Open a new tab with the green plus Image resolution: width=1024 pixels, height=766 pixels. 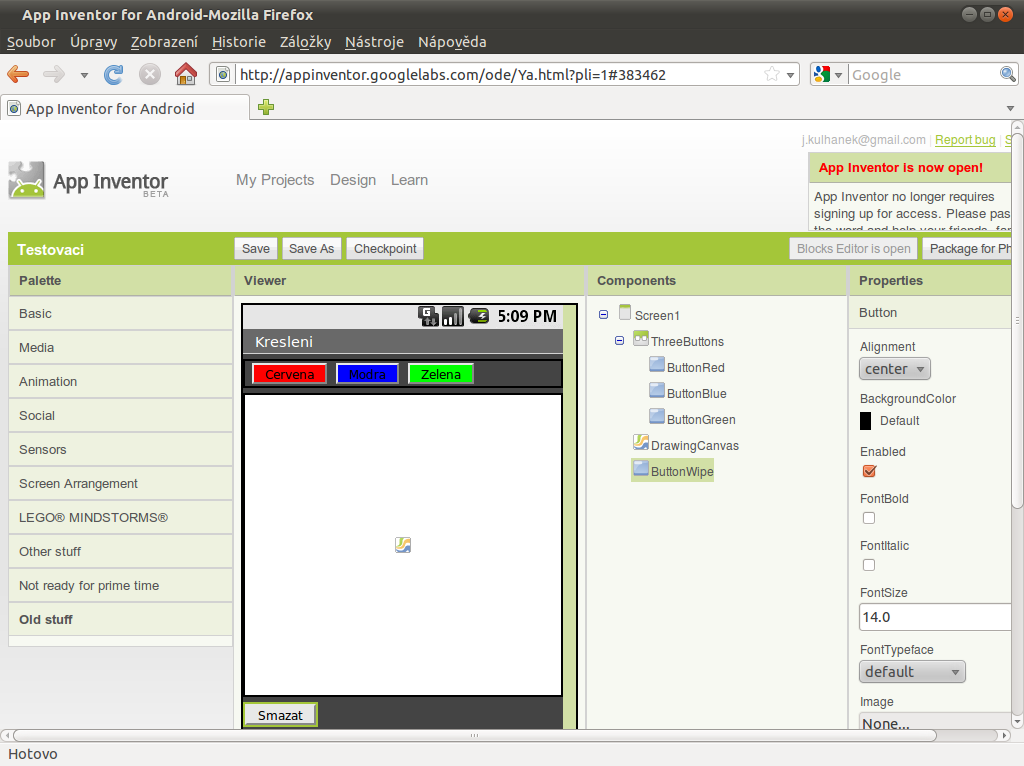click(x=266, y=107)
